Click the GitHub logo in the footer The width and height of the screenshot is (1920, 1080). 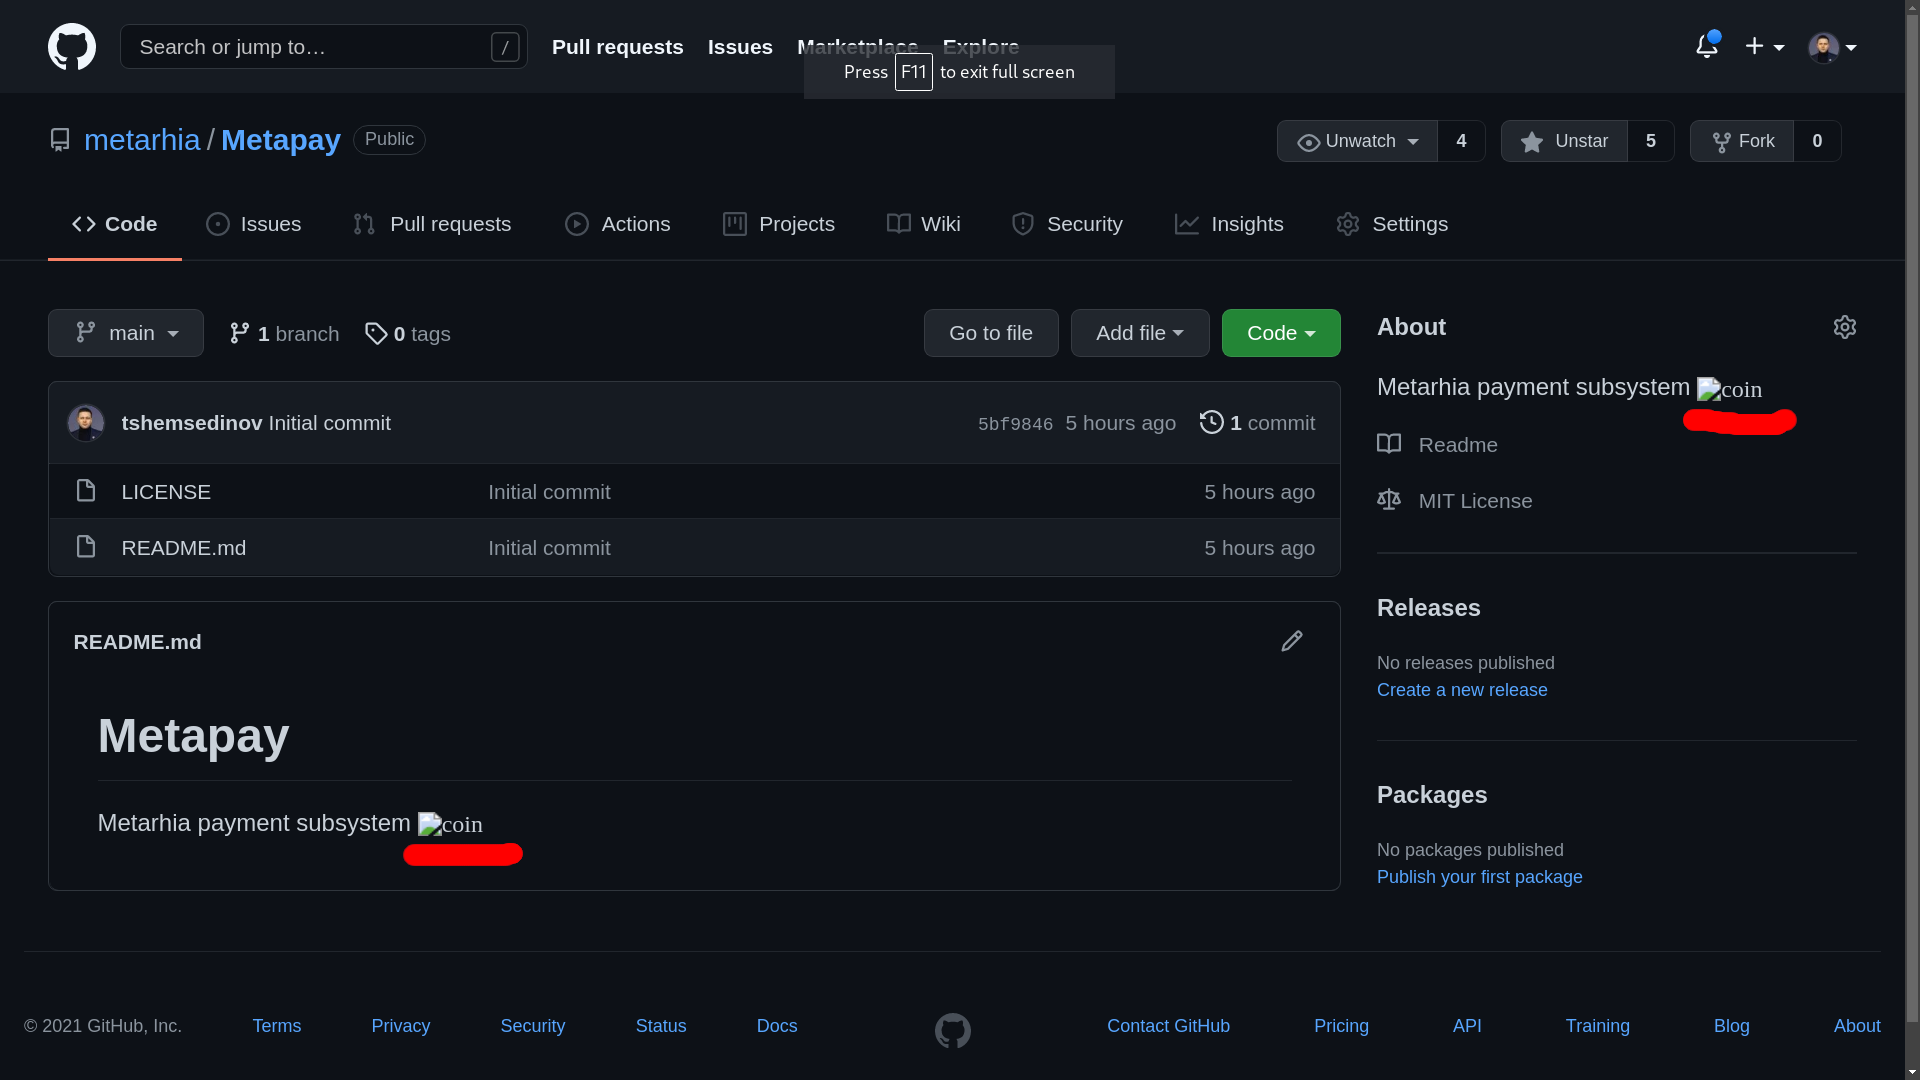click(x=952, y=1030)
